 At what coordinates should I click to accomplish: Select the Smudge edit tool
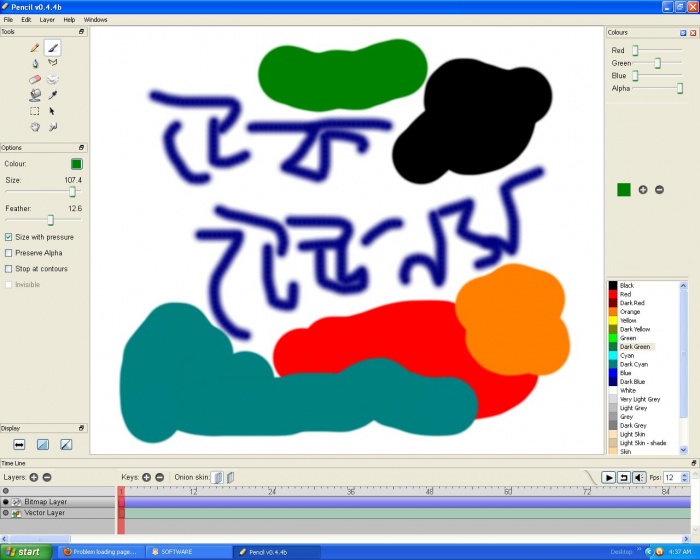tap(53, 127)
